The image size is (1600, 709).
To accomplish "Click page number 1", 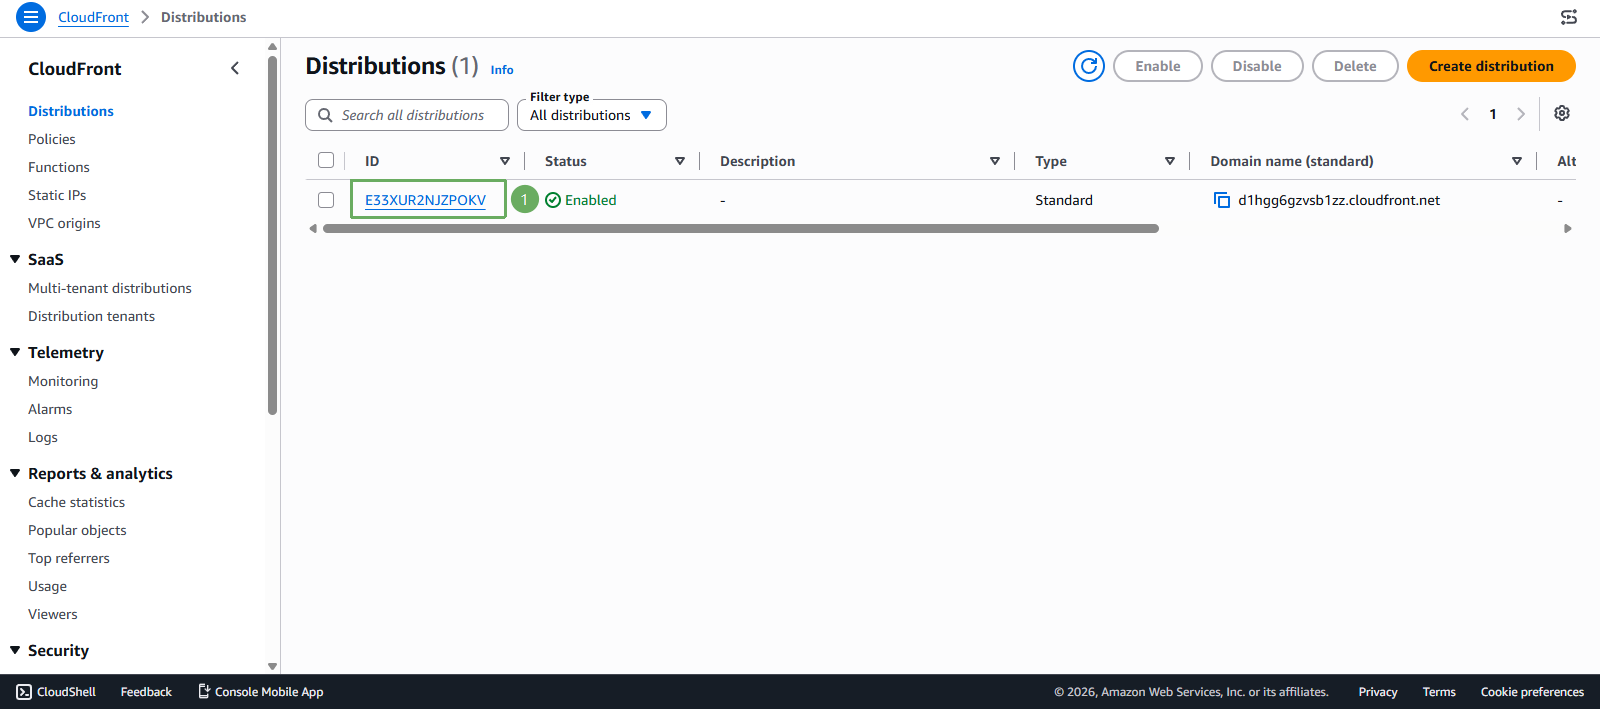I will point(1493,114).
